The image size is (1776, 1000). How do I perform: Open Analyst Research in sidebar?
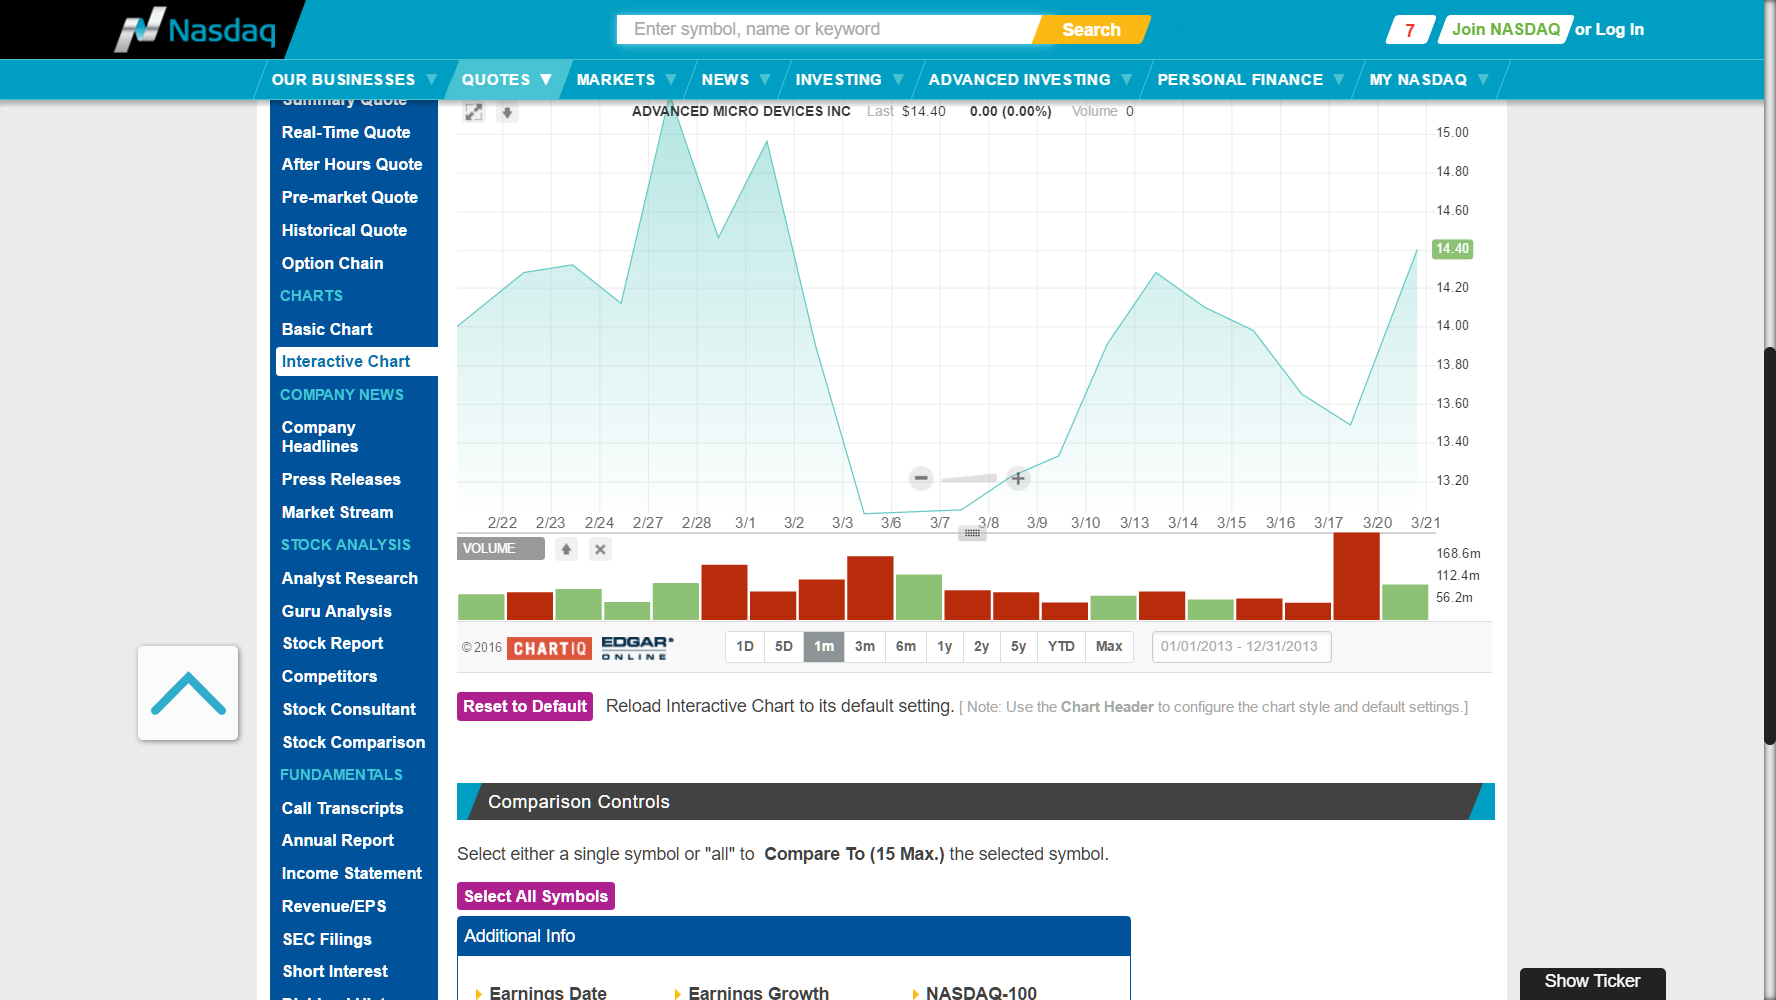(350, 578)
